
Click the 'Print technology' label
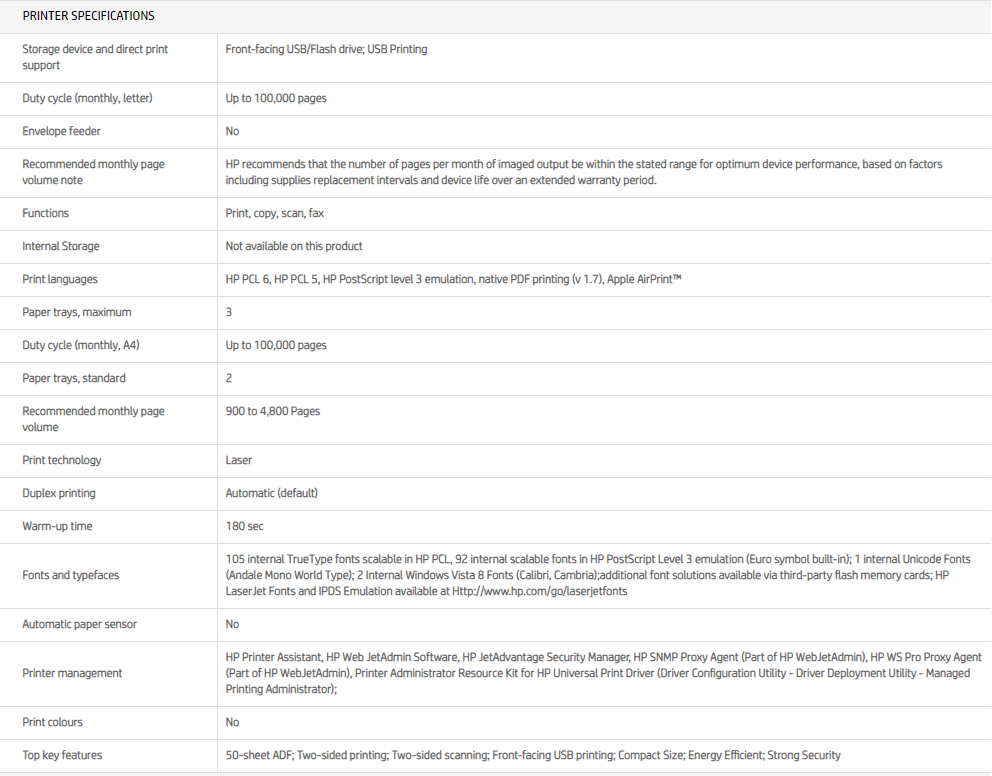coord(62,460)
